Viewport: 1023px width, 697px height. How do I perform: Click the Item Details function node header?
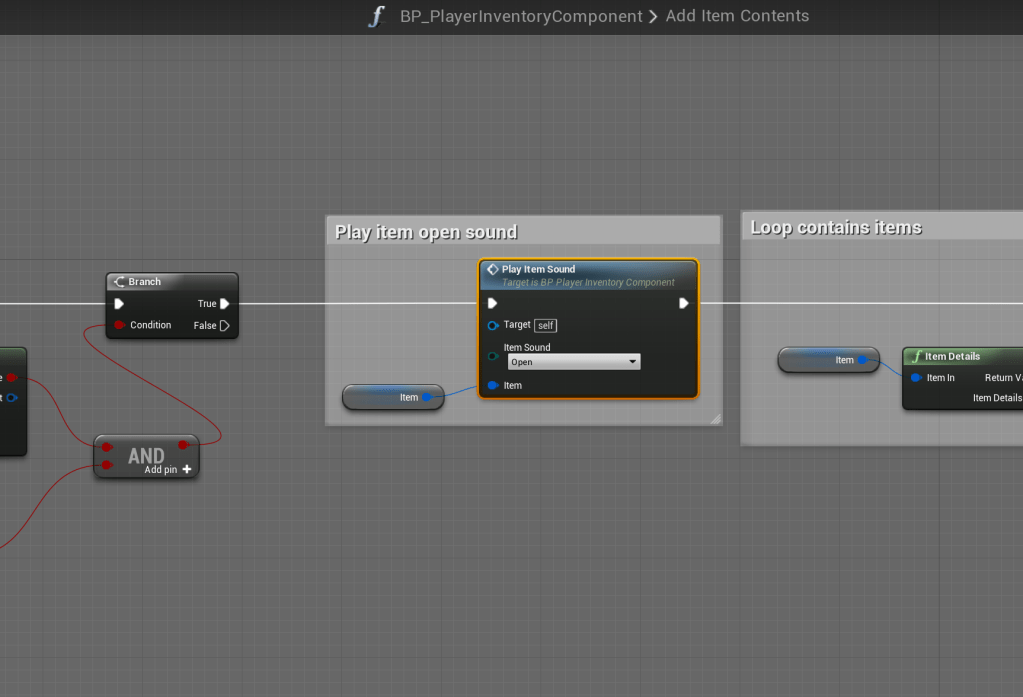coord(963,356)
